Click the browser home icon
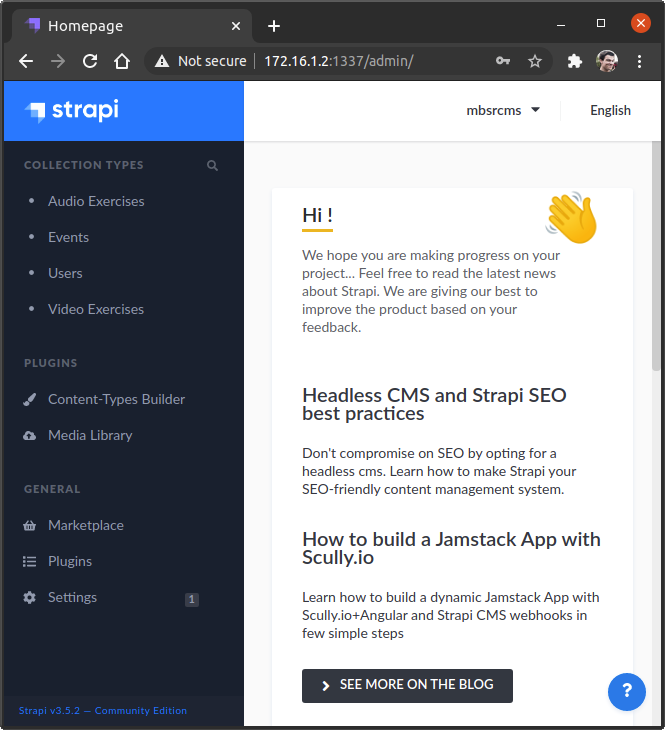 click(122, 61)
